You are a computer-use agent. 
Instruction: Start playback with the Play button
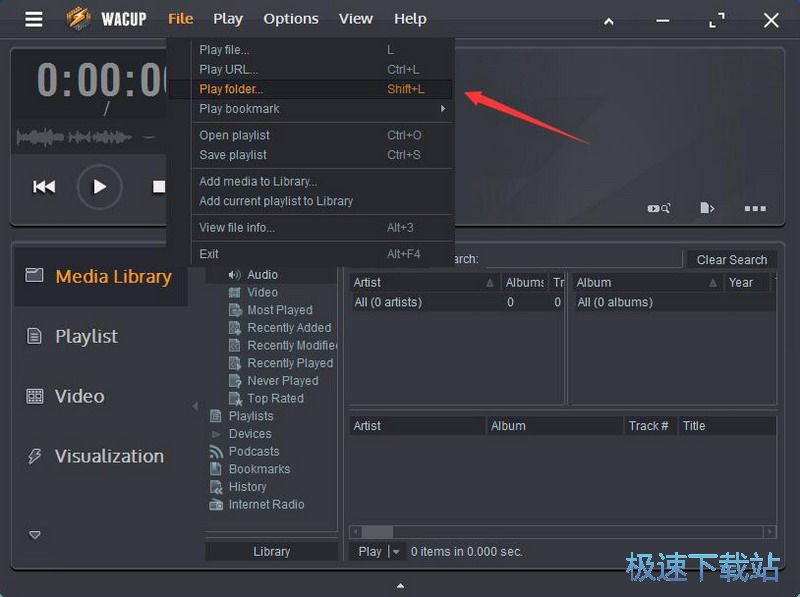99,186
